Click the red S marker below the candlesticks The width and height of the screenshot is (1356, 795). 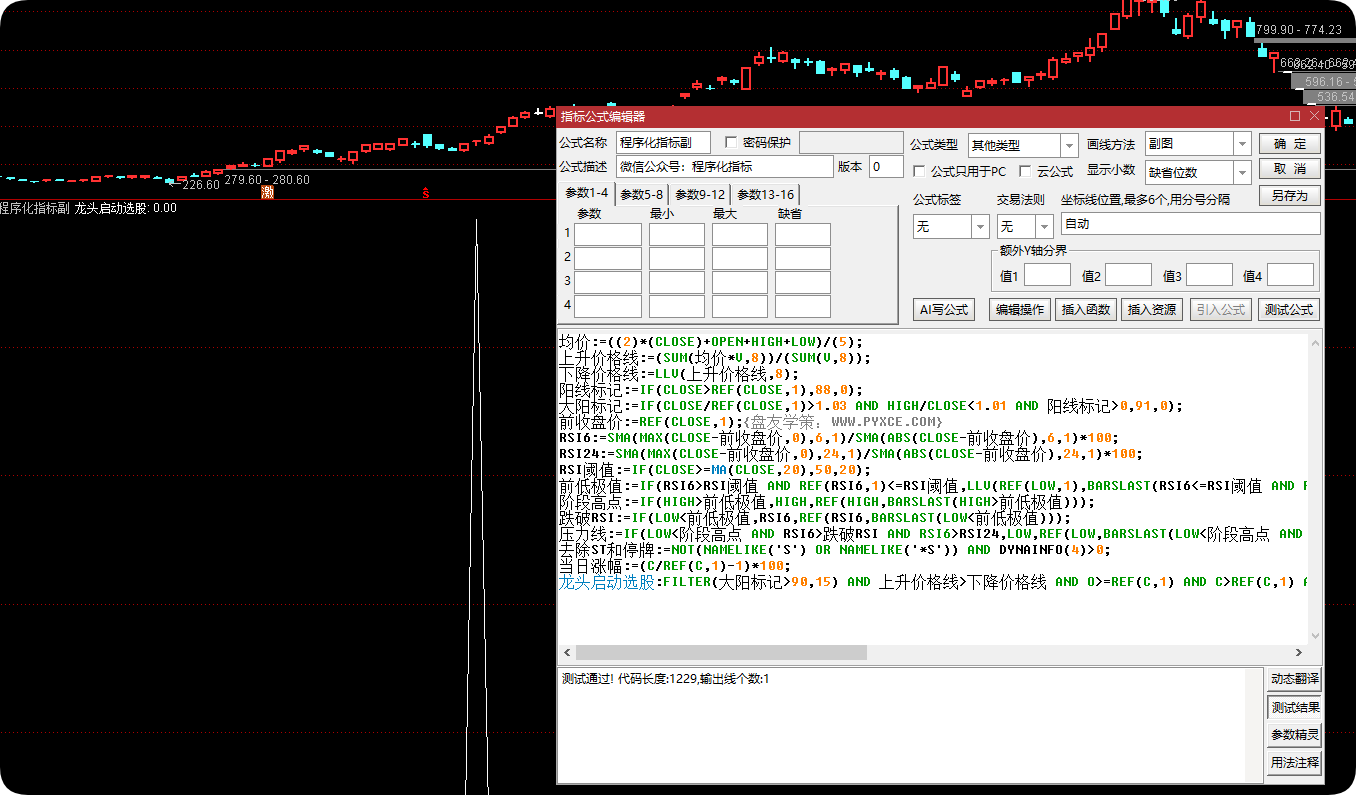[x=427, y=192]
